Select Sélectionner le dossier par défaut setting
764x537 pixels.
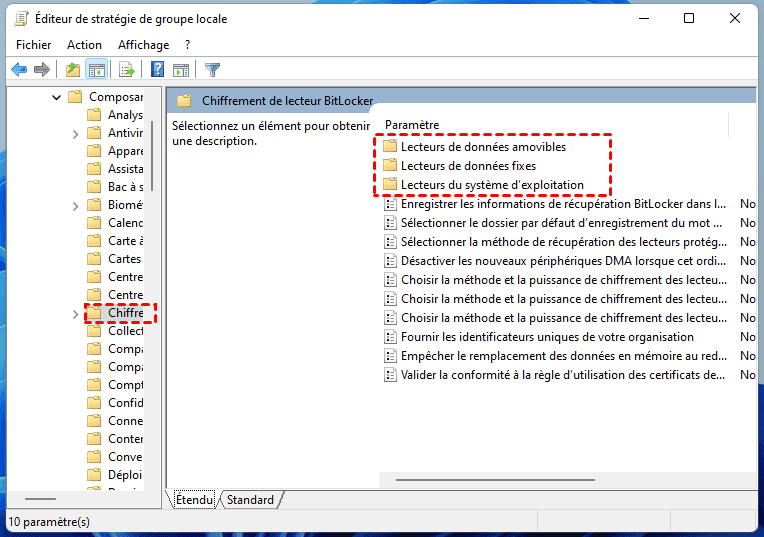(x=553, y=223)
